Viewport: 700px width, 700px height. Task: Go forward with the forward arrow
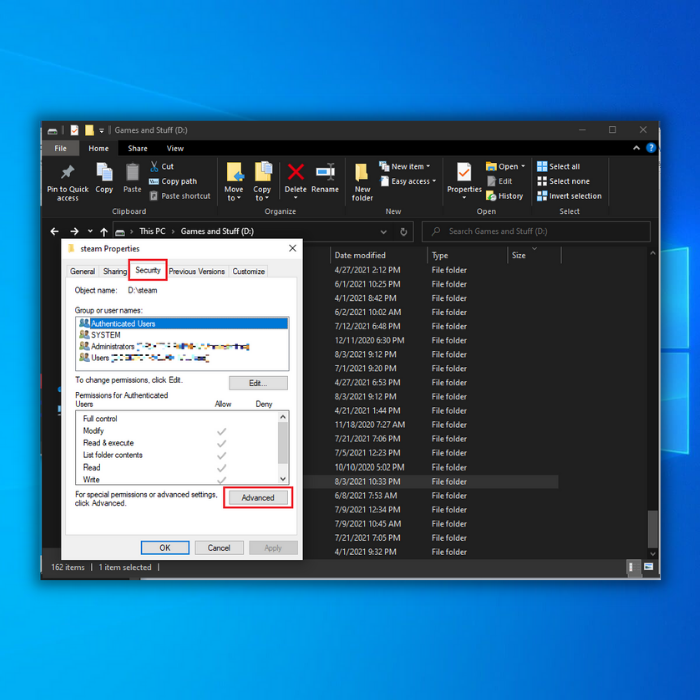[x=75, y=231]
